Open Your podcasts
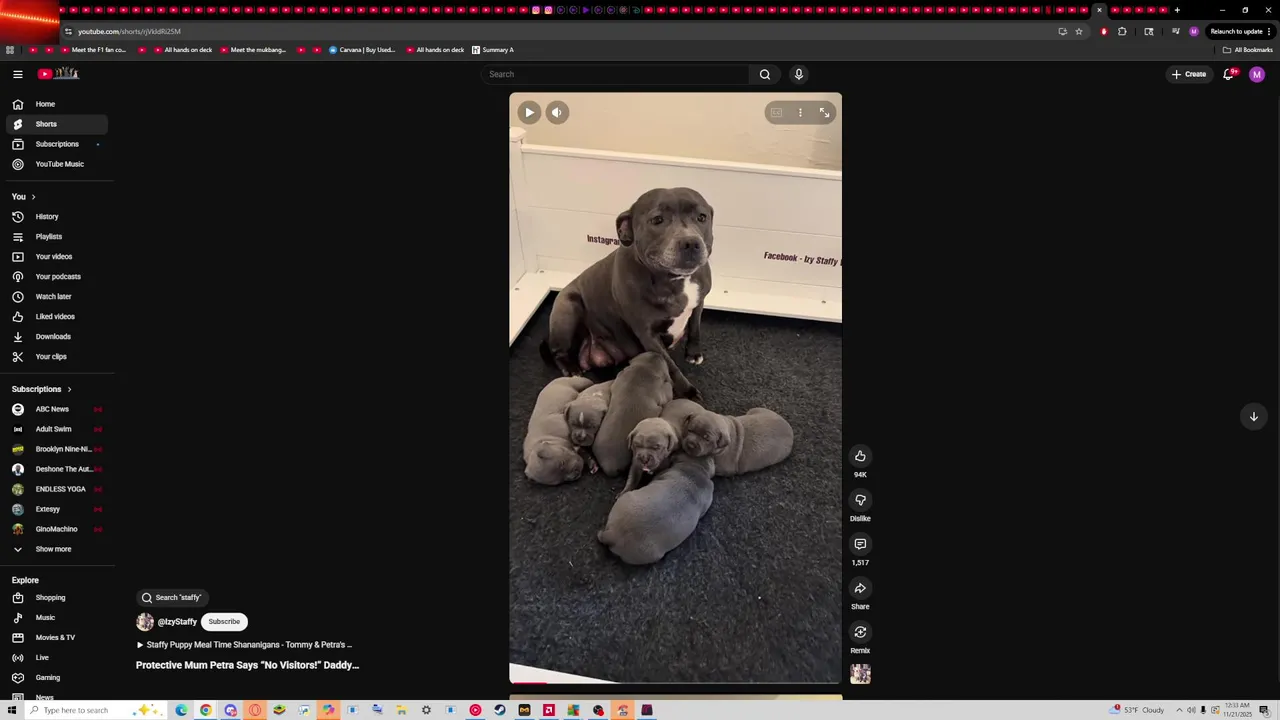 56,277
